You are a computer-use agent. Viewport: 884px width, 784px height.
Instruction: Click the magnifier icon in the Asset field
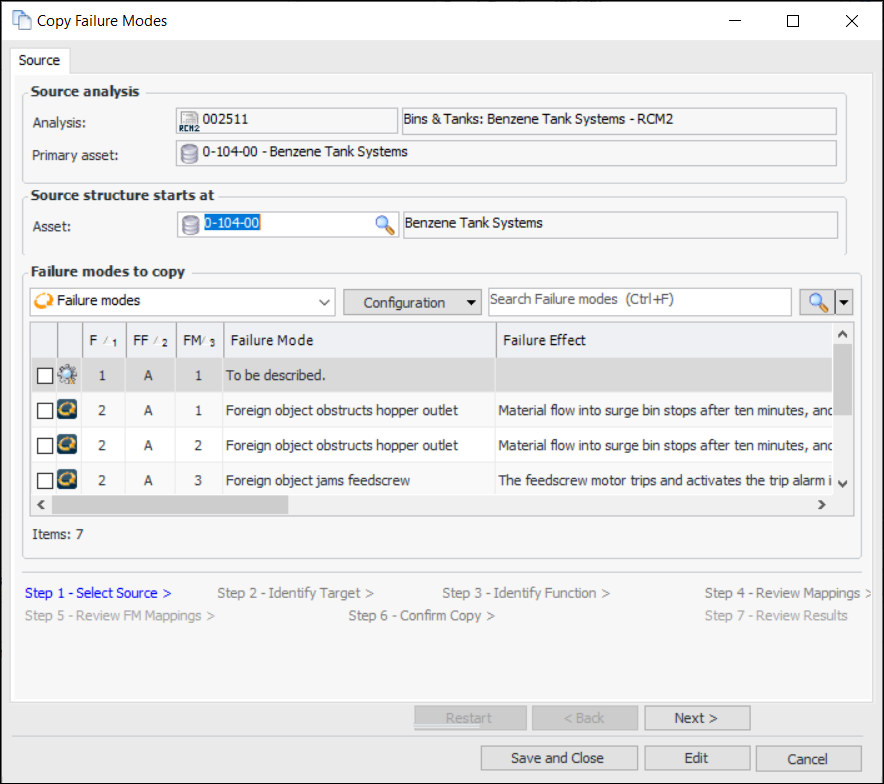click(x=385, y=225)
